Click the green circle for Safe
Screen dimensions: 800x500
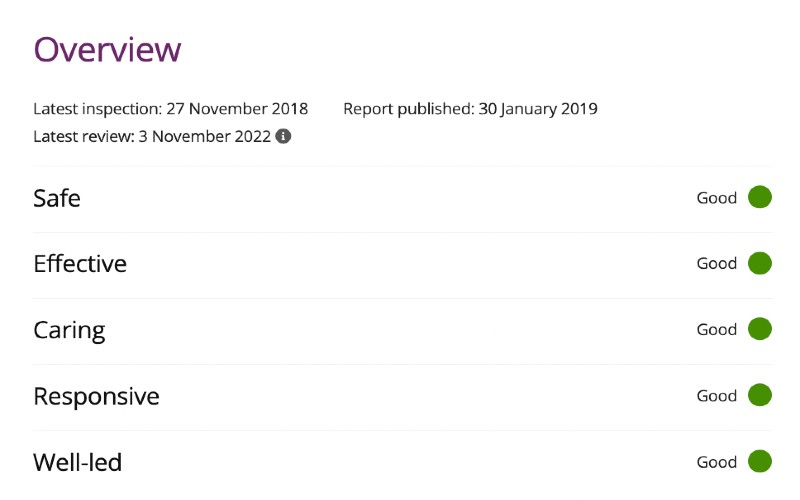(760, 197)
